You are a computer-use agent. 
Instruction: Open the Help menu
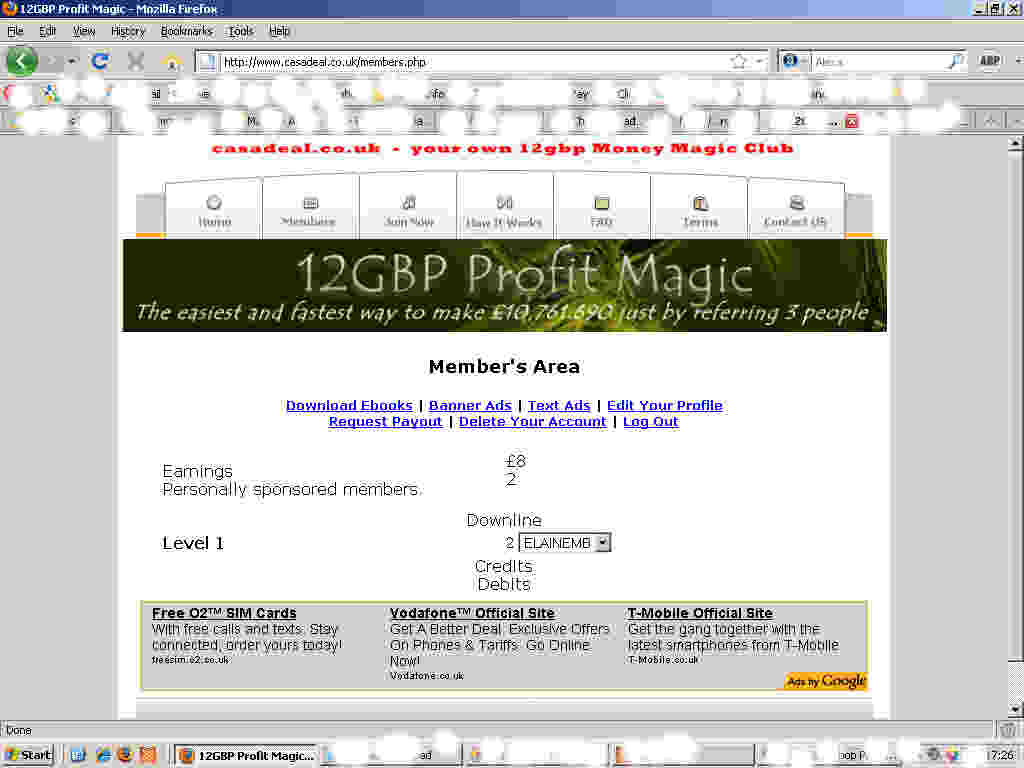point(279,31)
